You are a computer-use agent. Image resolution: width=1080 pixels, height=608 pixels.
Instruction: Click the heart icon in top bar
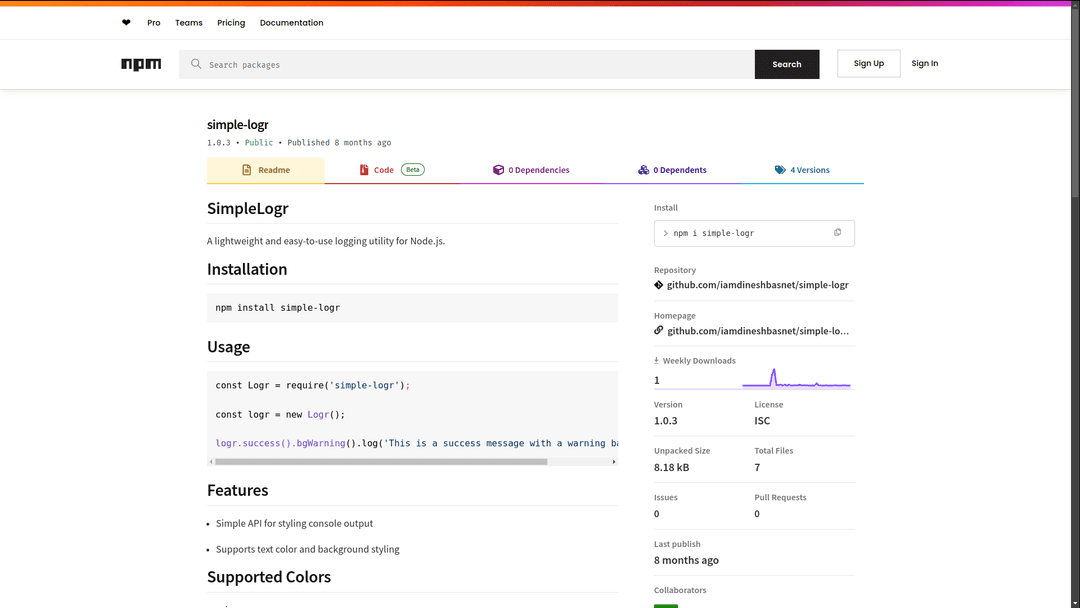[x=126, y=23]
